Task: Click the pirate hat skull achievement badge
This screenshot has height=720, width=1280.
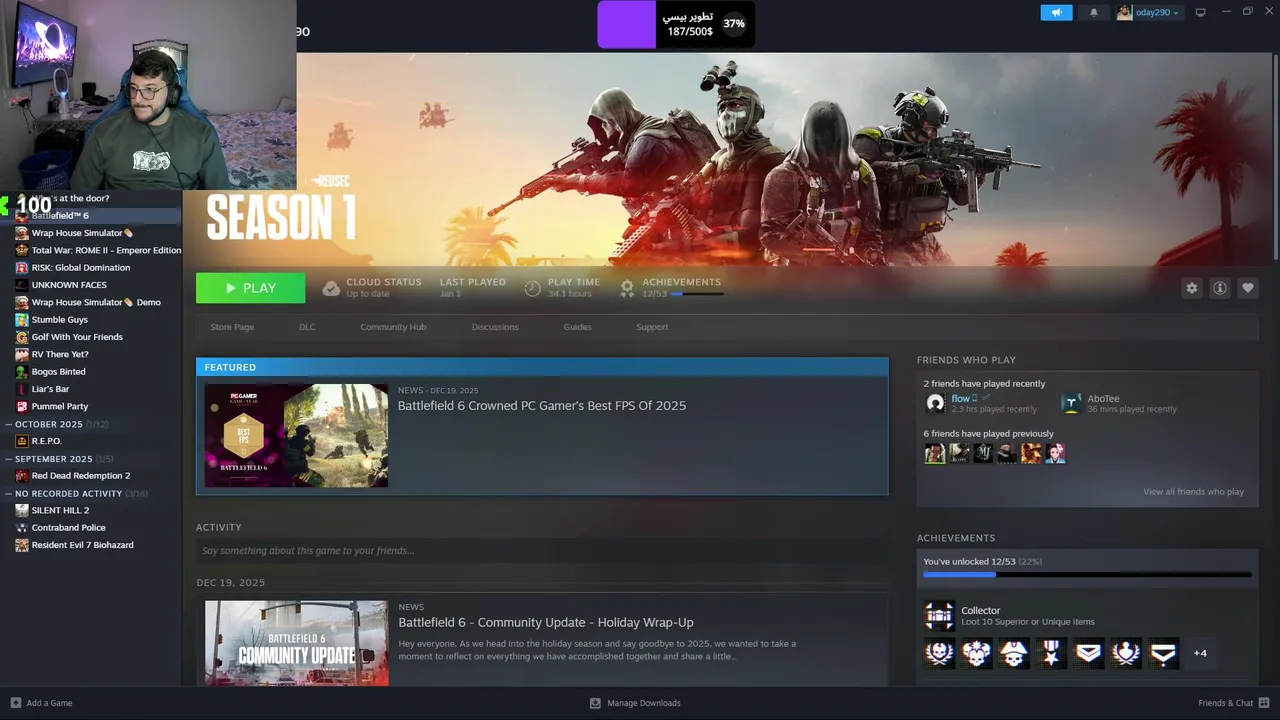Action: pyautogui.click(x=1014, y=653)
